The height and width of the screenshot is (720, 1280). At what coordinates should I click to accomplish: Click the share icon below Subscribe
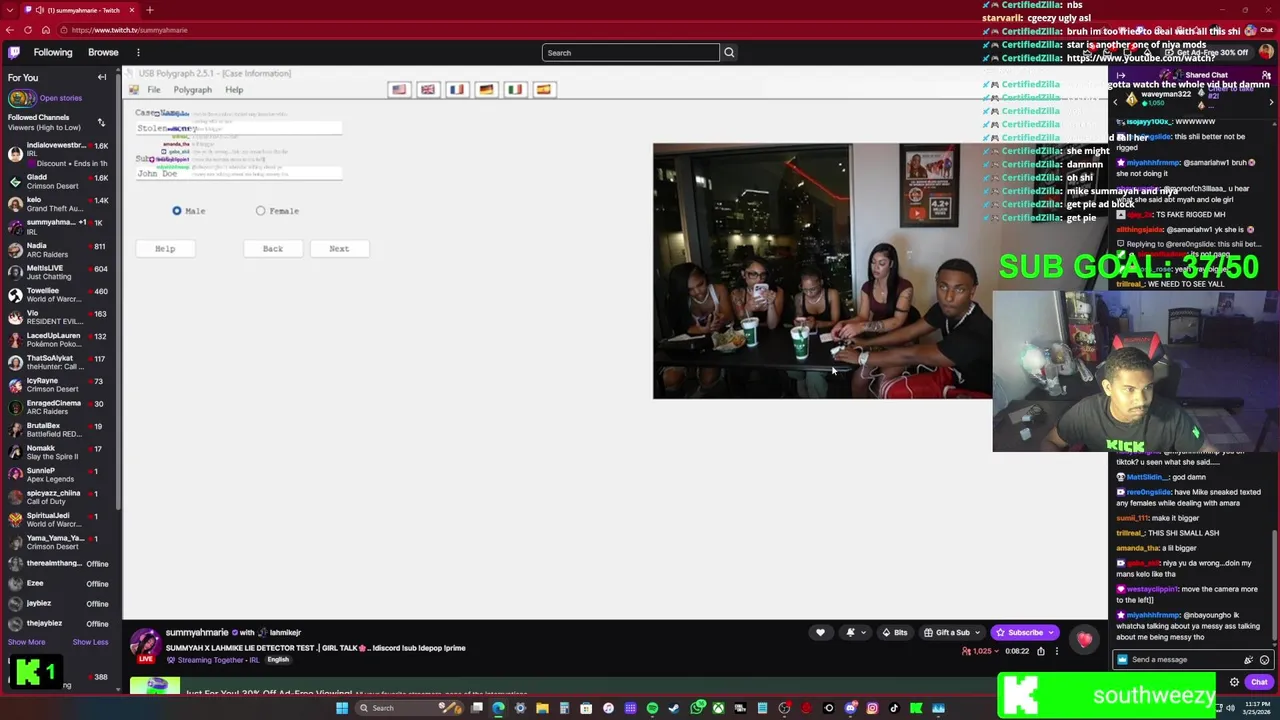pyautogui.click(x=1041, y=651)
